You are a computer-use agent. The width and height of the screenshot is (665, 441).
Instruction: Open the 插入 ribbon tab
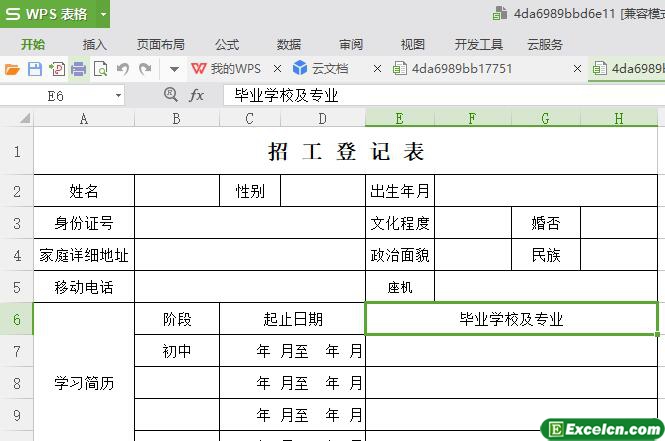[x=95, y=45]
